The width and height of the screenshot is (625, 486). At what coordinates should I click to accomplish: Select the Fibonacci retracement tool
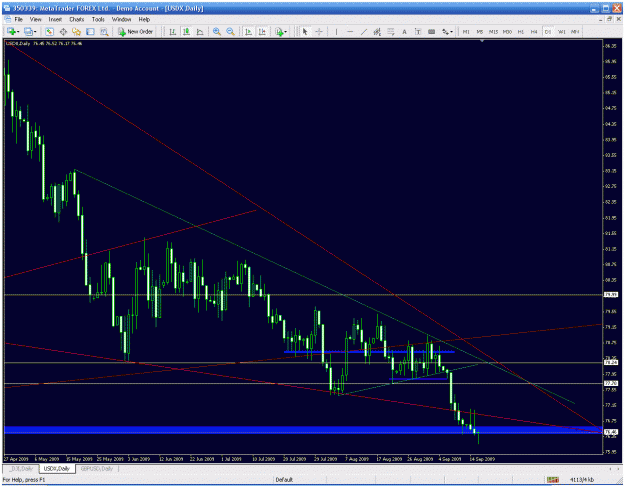coord(391,31)
